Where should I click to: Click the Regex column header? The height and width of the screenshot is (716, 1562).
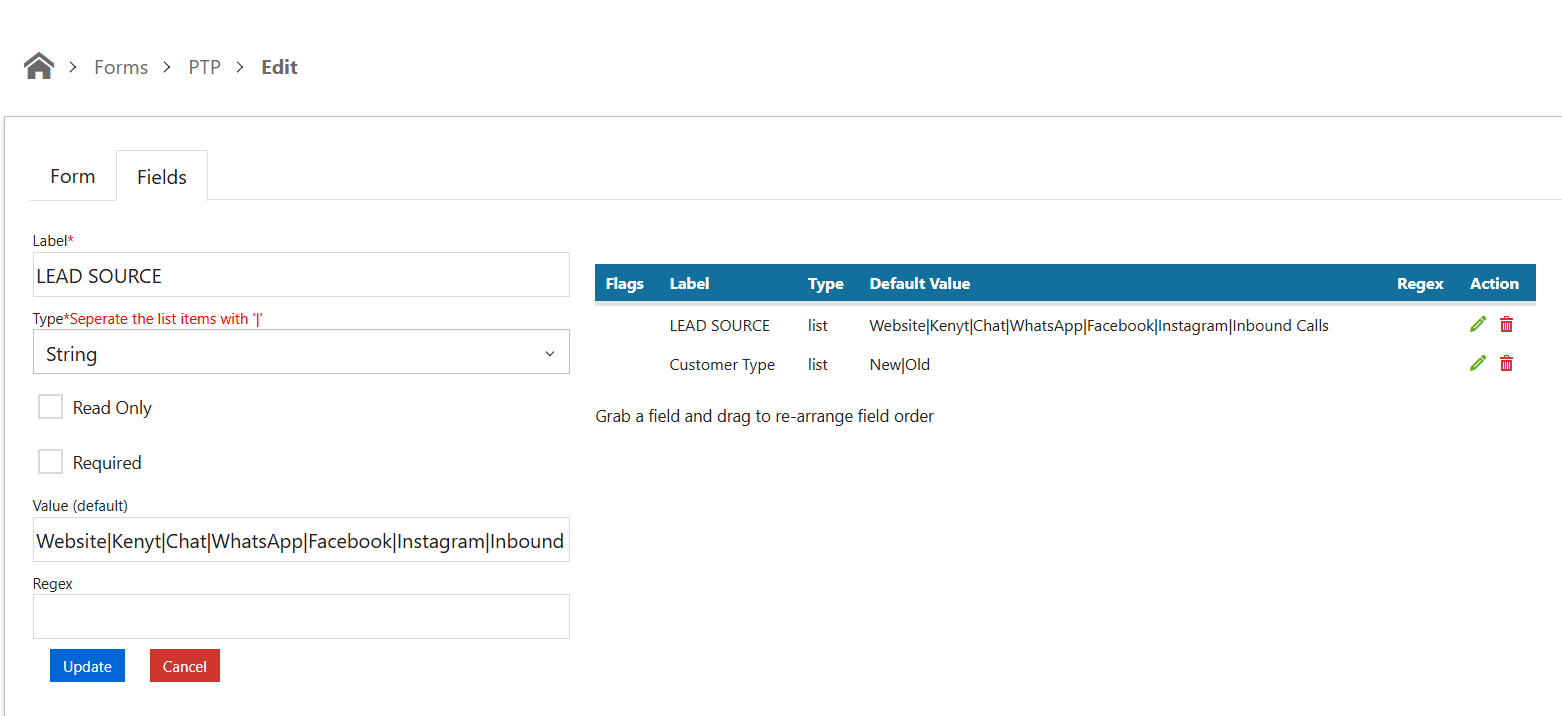[x=1420, y=284]
